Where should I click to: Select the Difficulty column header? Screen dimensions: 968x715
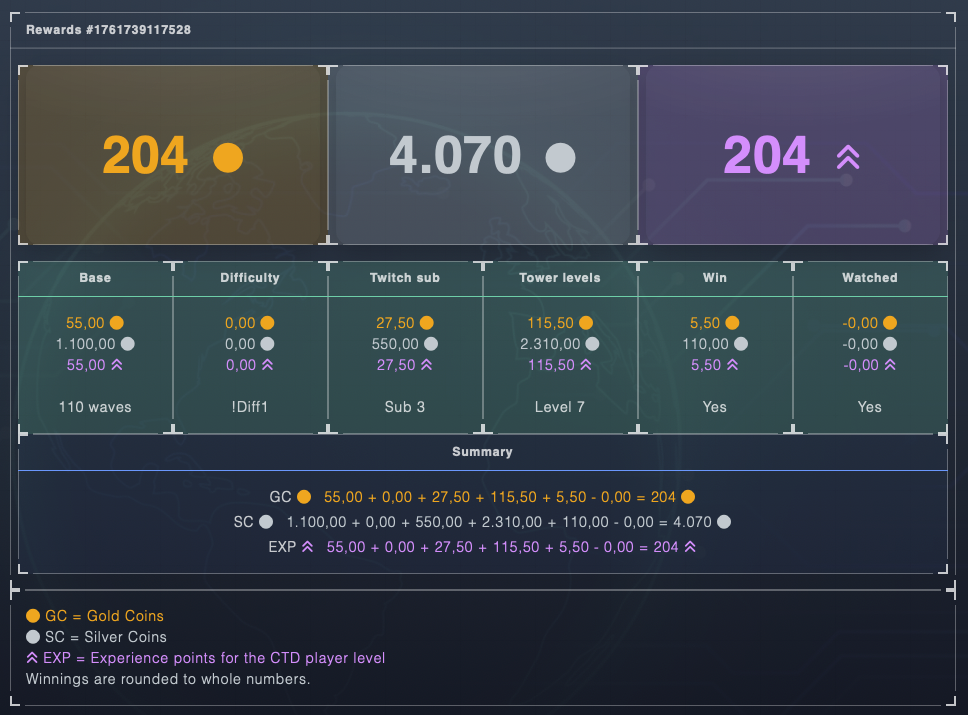250,278
